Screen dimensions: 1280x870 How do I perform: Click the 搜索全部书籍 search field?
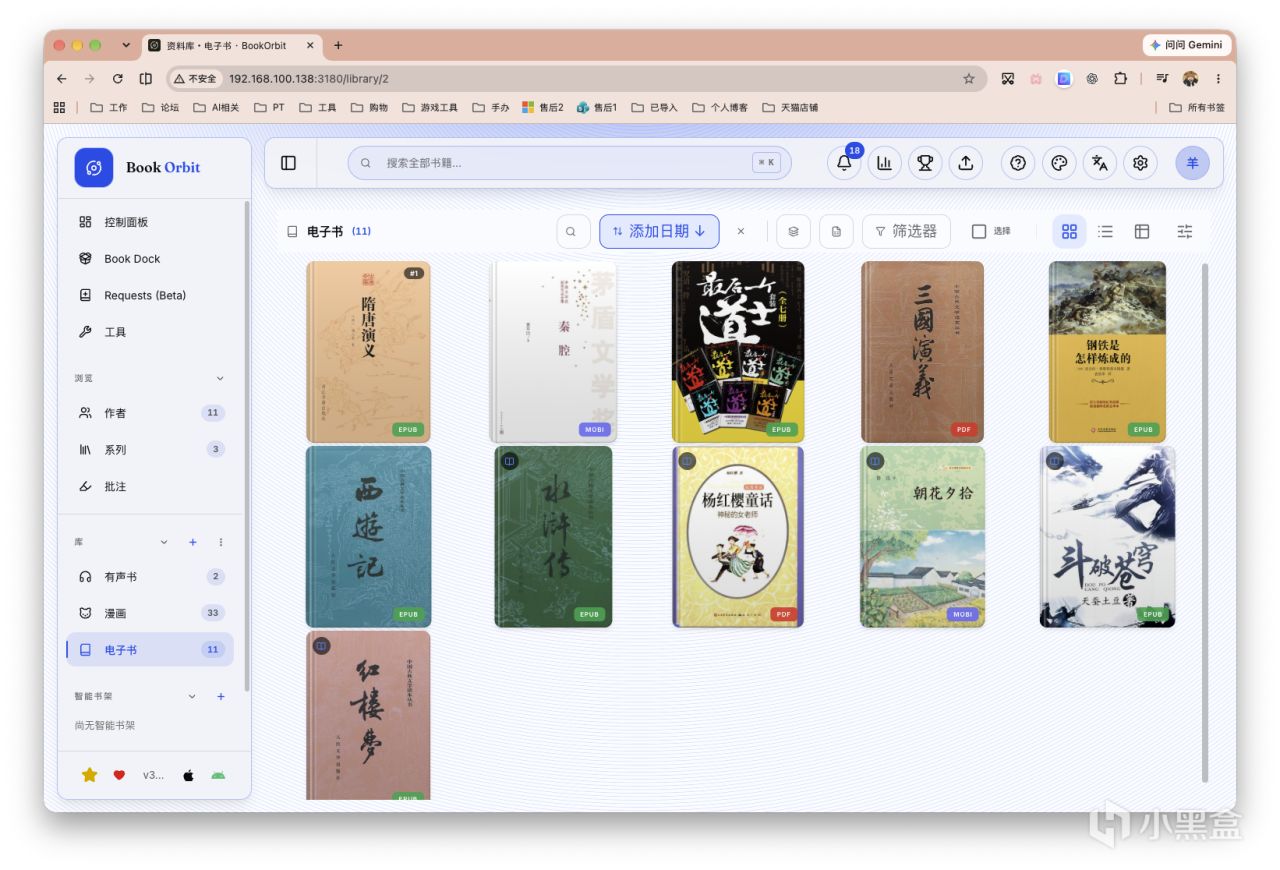(569, 163)
